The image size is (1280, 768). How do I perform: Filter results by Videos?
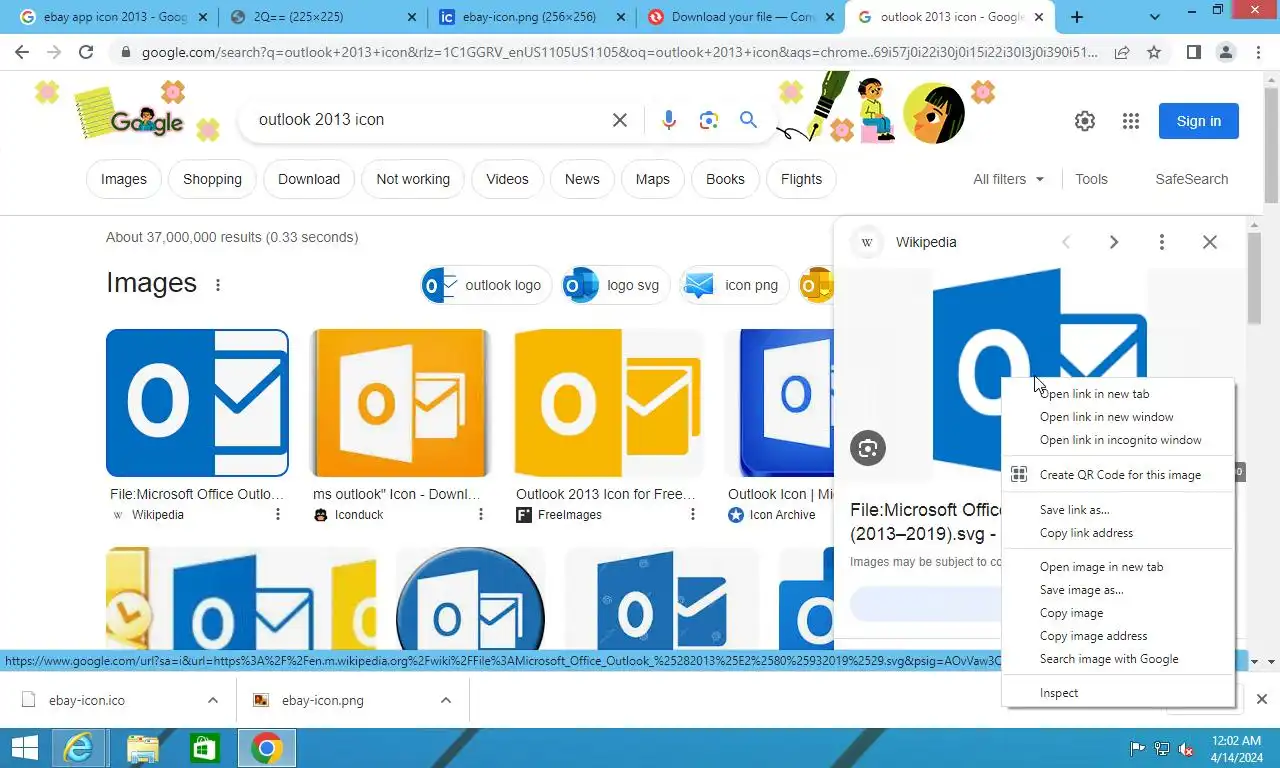pos(507,179)
